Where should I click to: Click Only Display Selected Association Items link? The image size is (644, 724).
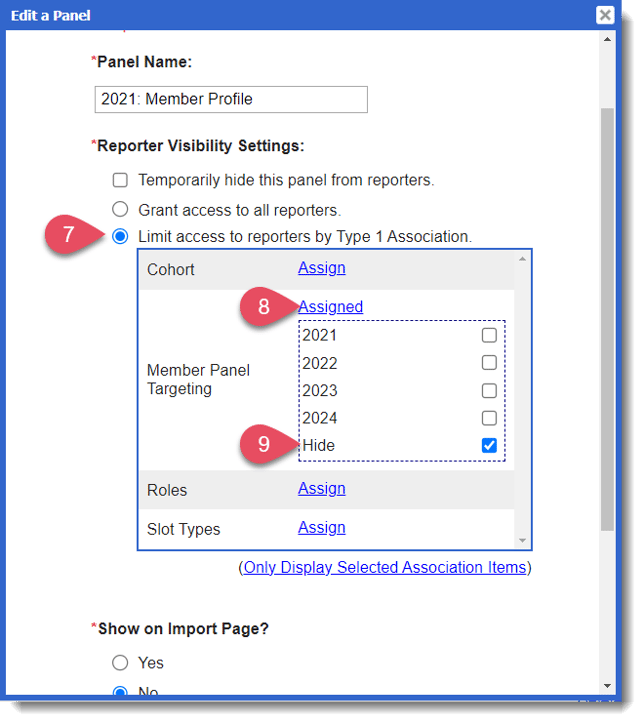pyautogui.click(x=385, y=568)
